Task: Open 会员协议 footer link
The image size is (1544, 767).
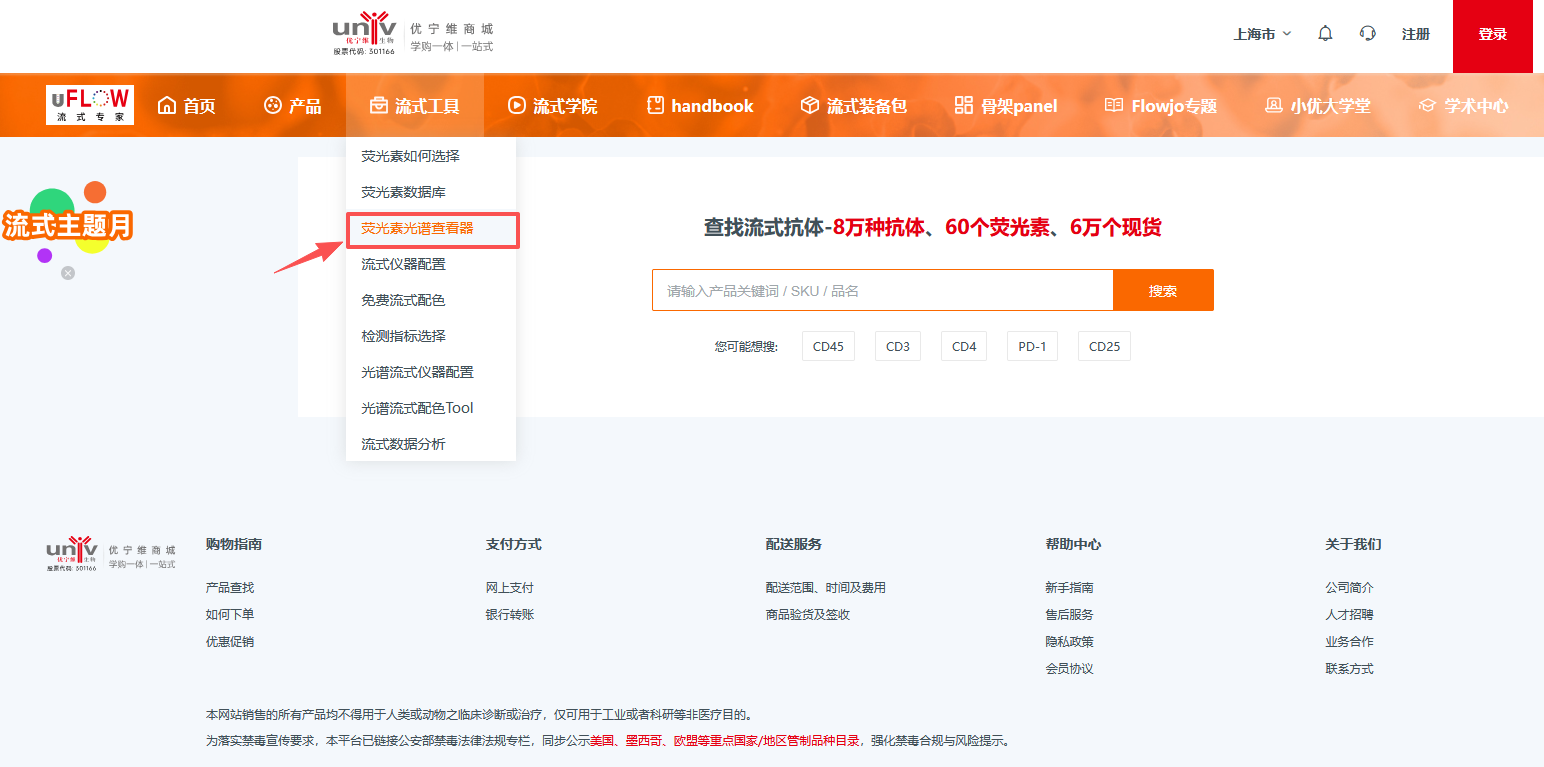Action: pos(1070,669)
